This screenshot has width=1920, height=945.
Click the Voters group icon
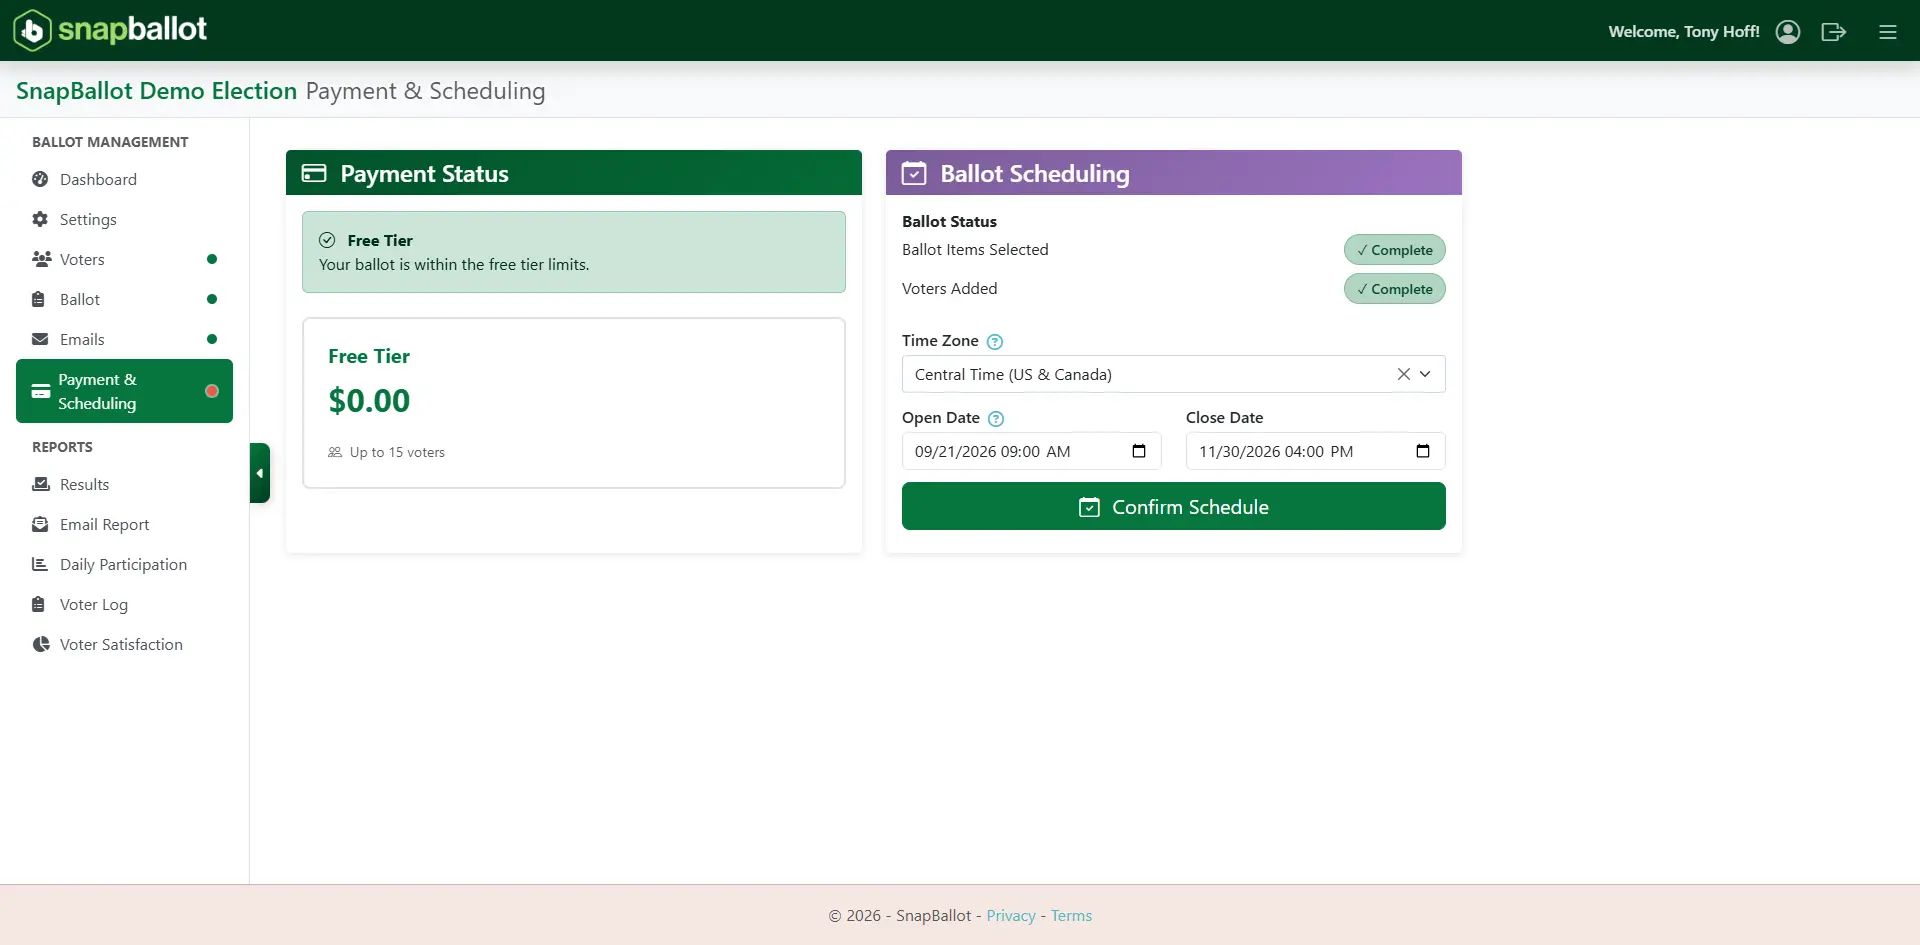pos(41,259)
